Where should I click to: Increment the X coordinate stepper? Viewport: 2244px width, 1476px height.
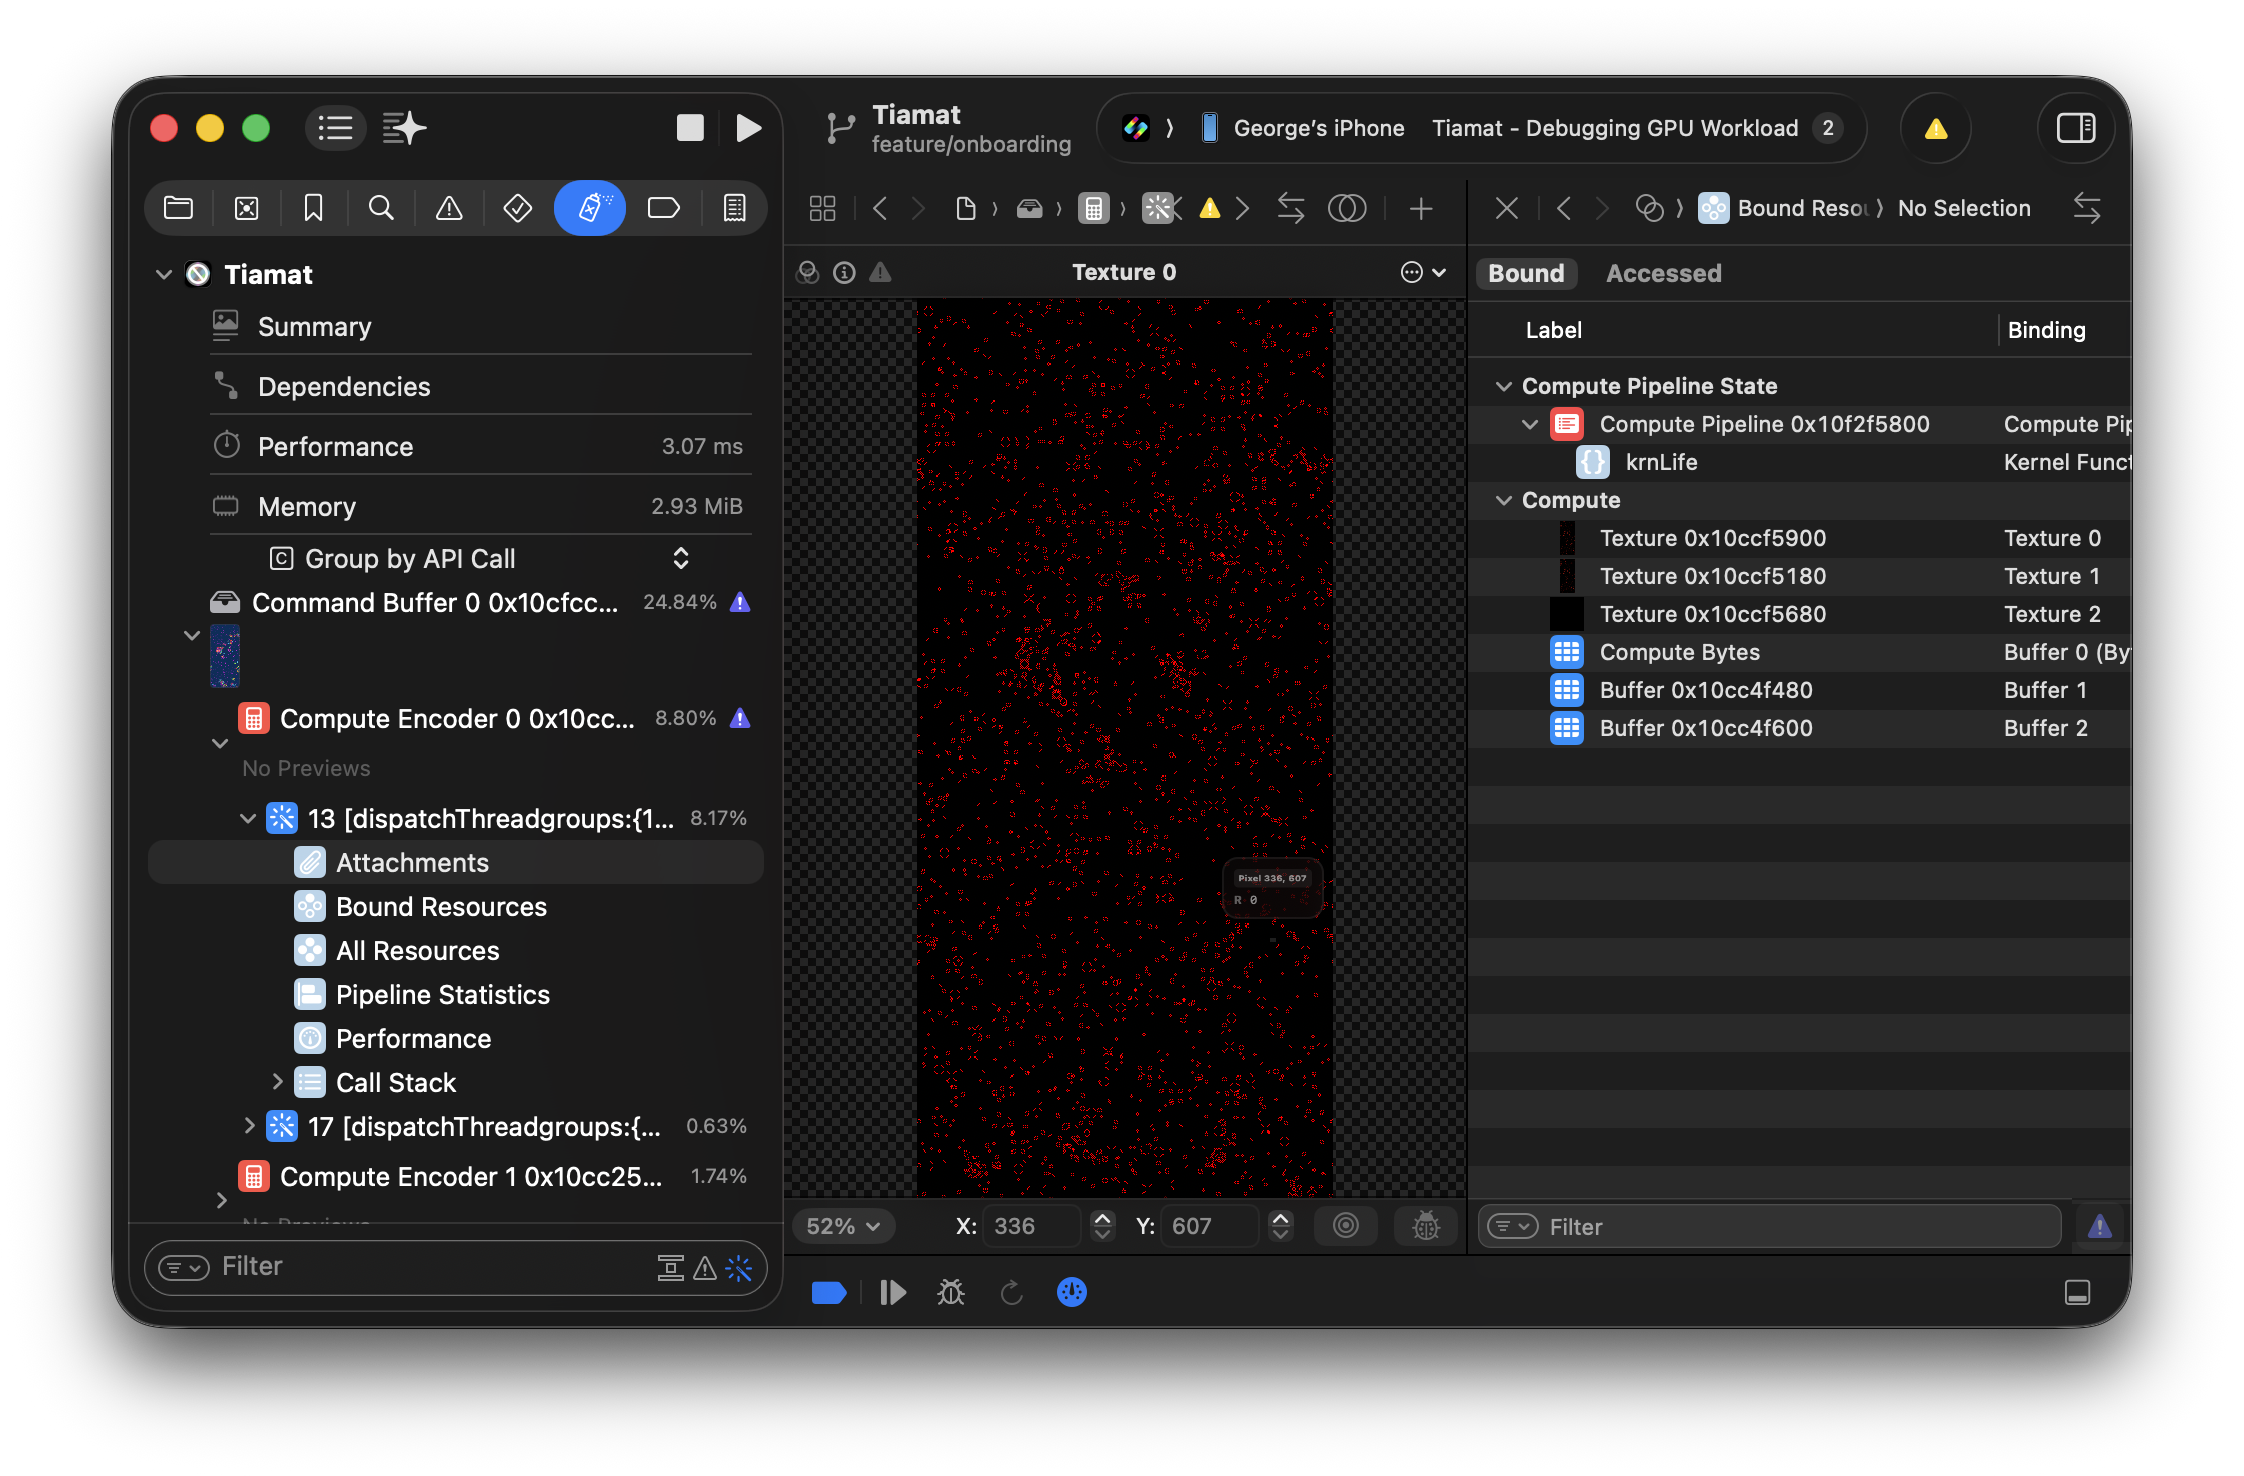(x=1102, y=1218)
